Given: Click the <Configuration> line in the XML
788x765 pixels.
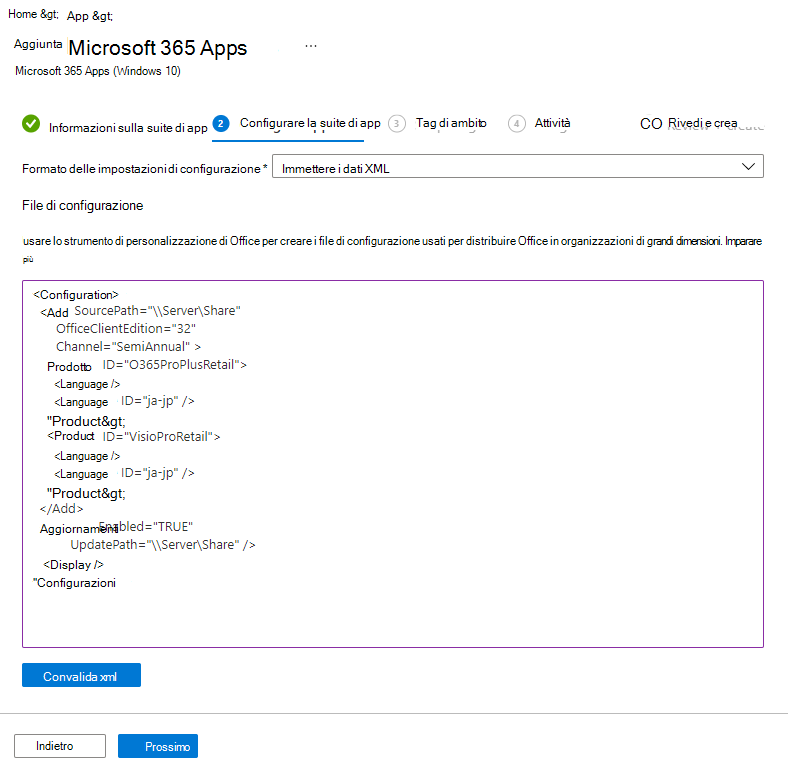Looking at the screenshot, I should (76, 295).
